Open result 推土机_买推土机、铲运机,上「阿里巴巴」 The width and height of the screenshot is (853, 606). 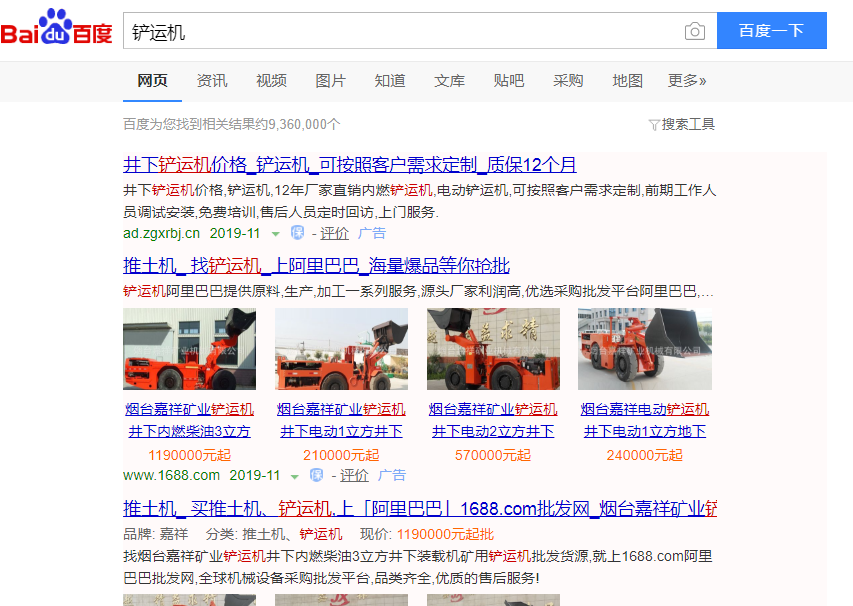420,509
